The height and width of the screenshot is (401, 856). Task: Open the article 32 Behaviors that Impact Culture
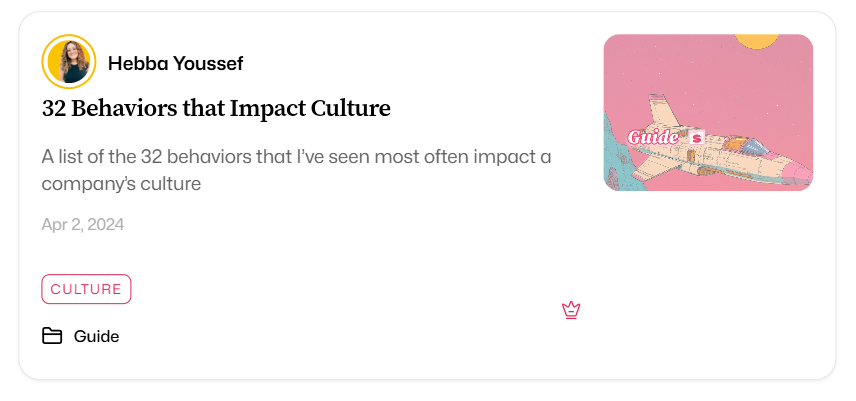(216, 108)
